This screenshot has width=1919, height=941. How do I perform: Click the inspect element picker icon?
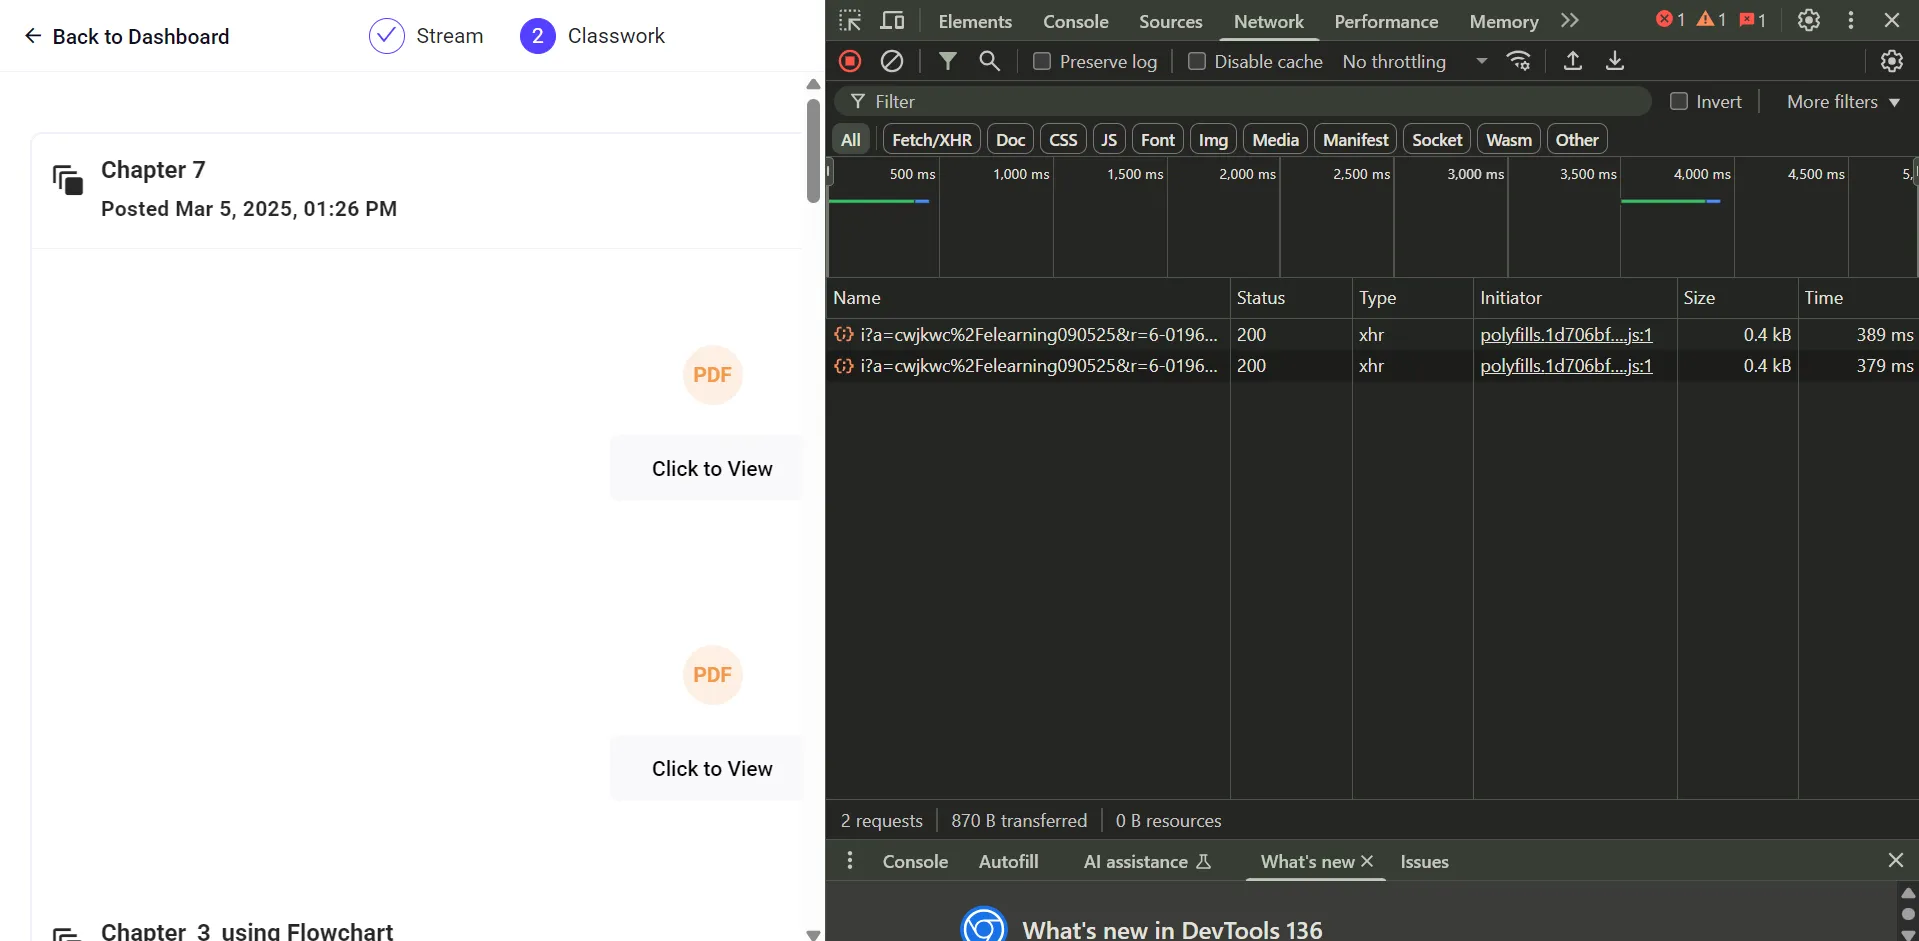click(x=850, y=21)
